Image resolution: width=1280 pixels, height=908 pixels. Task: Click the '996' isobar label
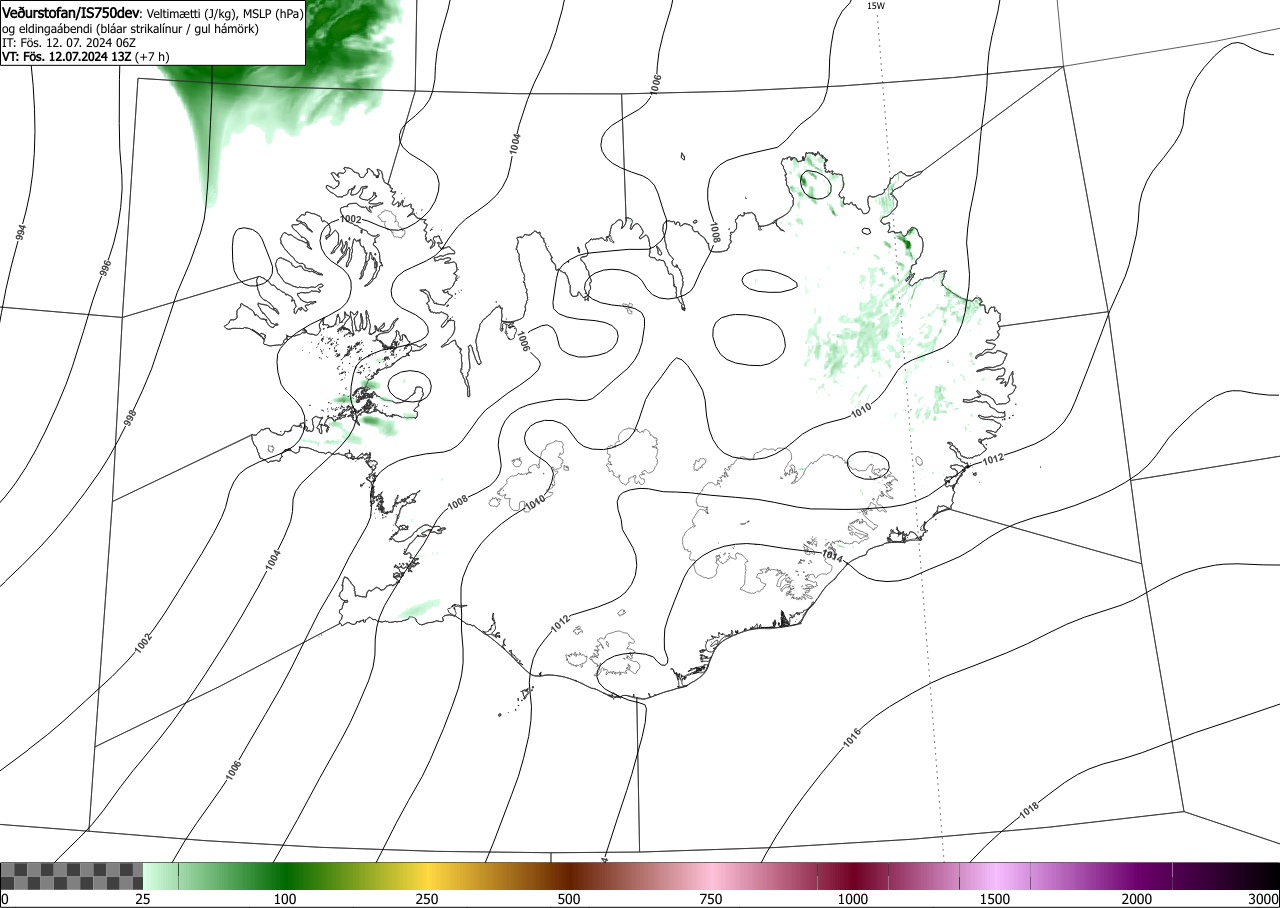tap(104, 269)
